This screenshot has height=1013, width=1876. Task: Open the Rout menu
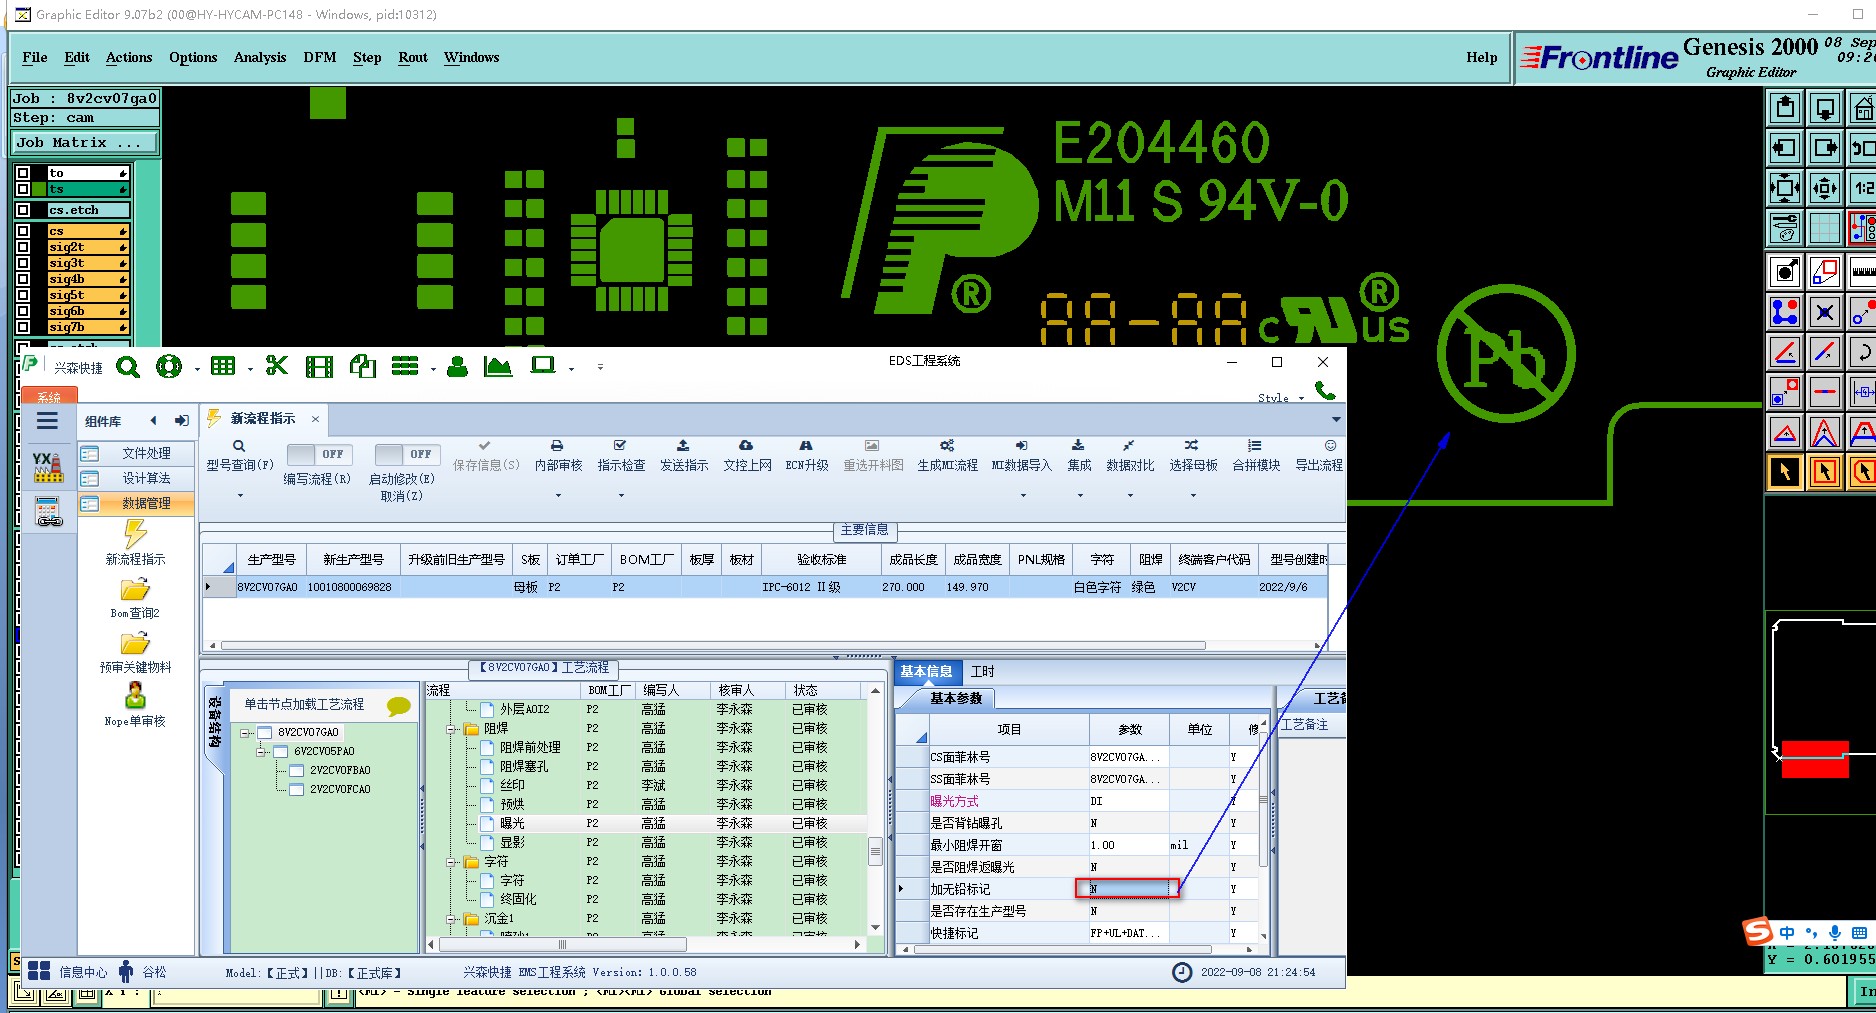pyautogui.click(x=413, y=57)
